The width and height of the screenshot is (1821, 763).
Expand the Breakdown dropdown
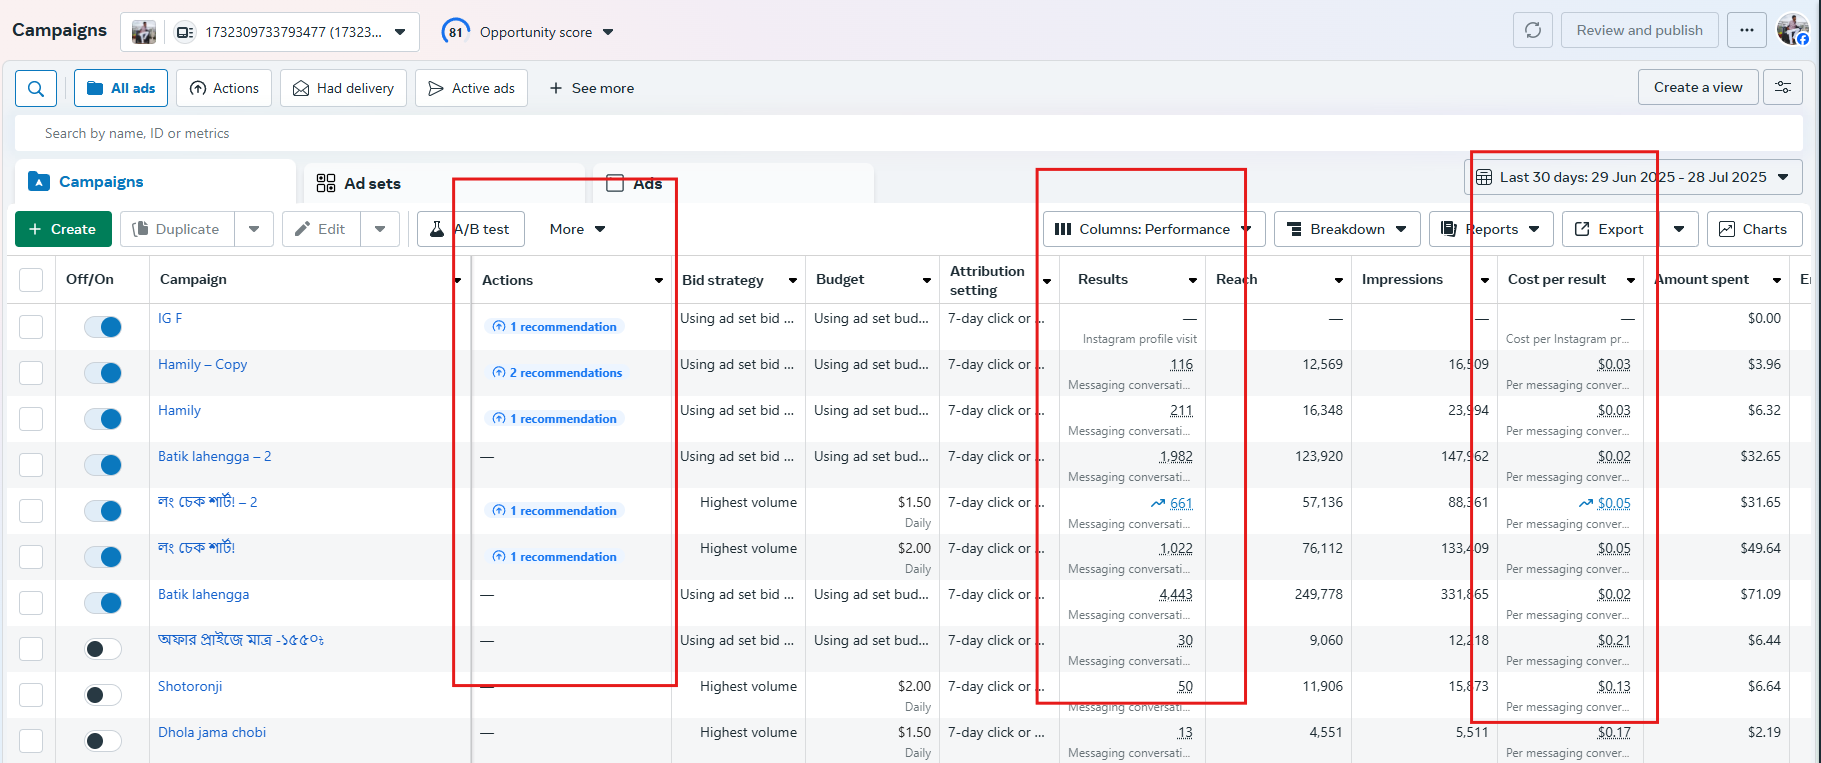click(1346, 229)
